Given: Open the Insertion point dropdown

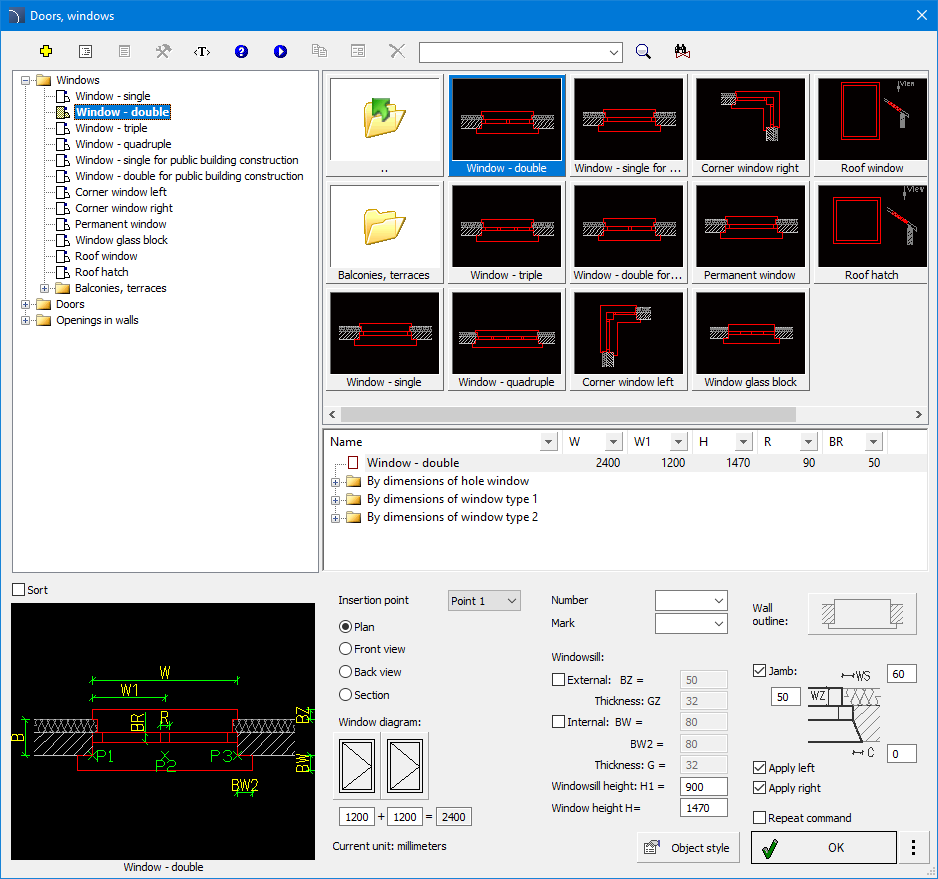Looking at the screenshot, I should click(x=484, y=601).
